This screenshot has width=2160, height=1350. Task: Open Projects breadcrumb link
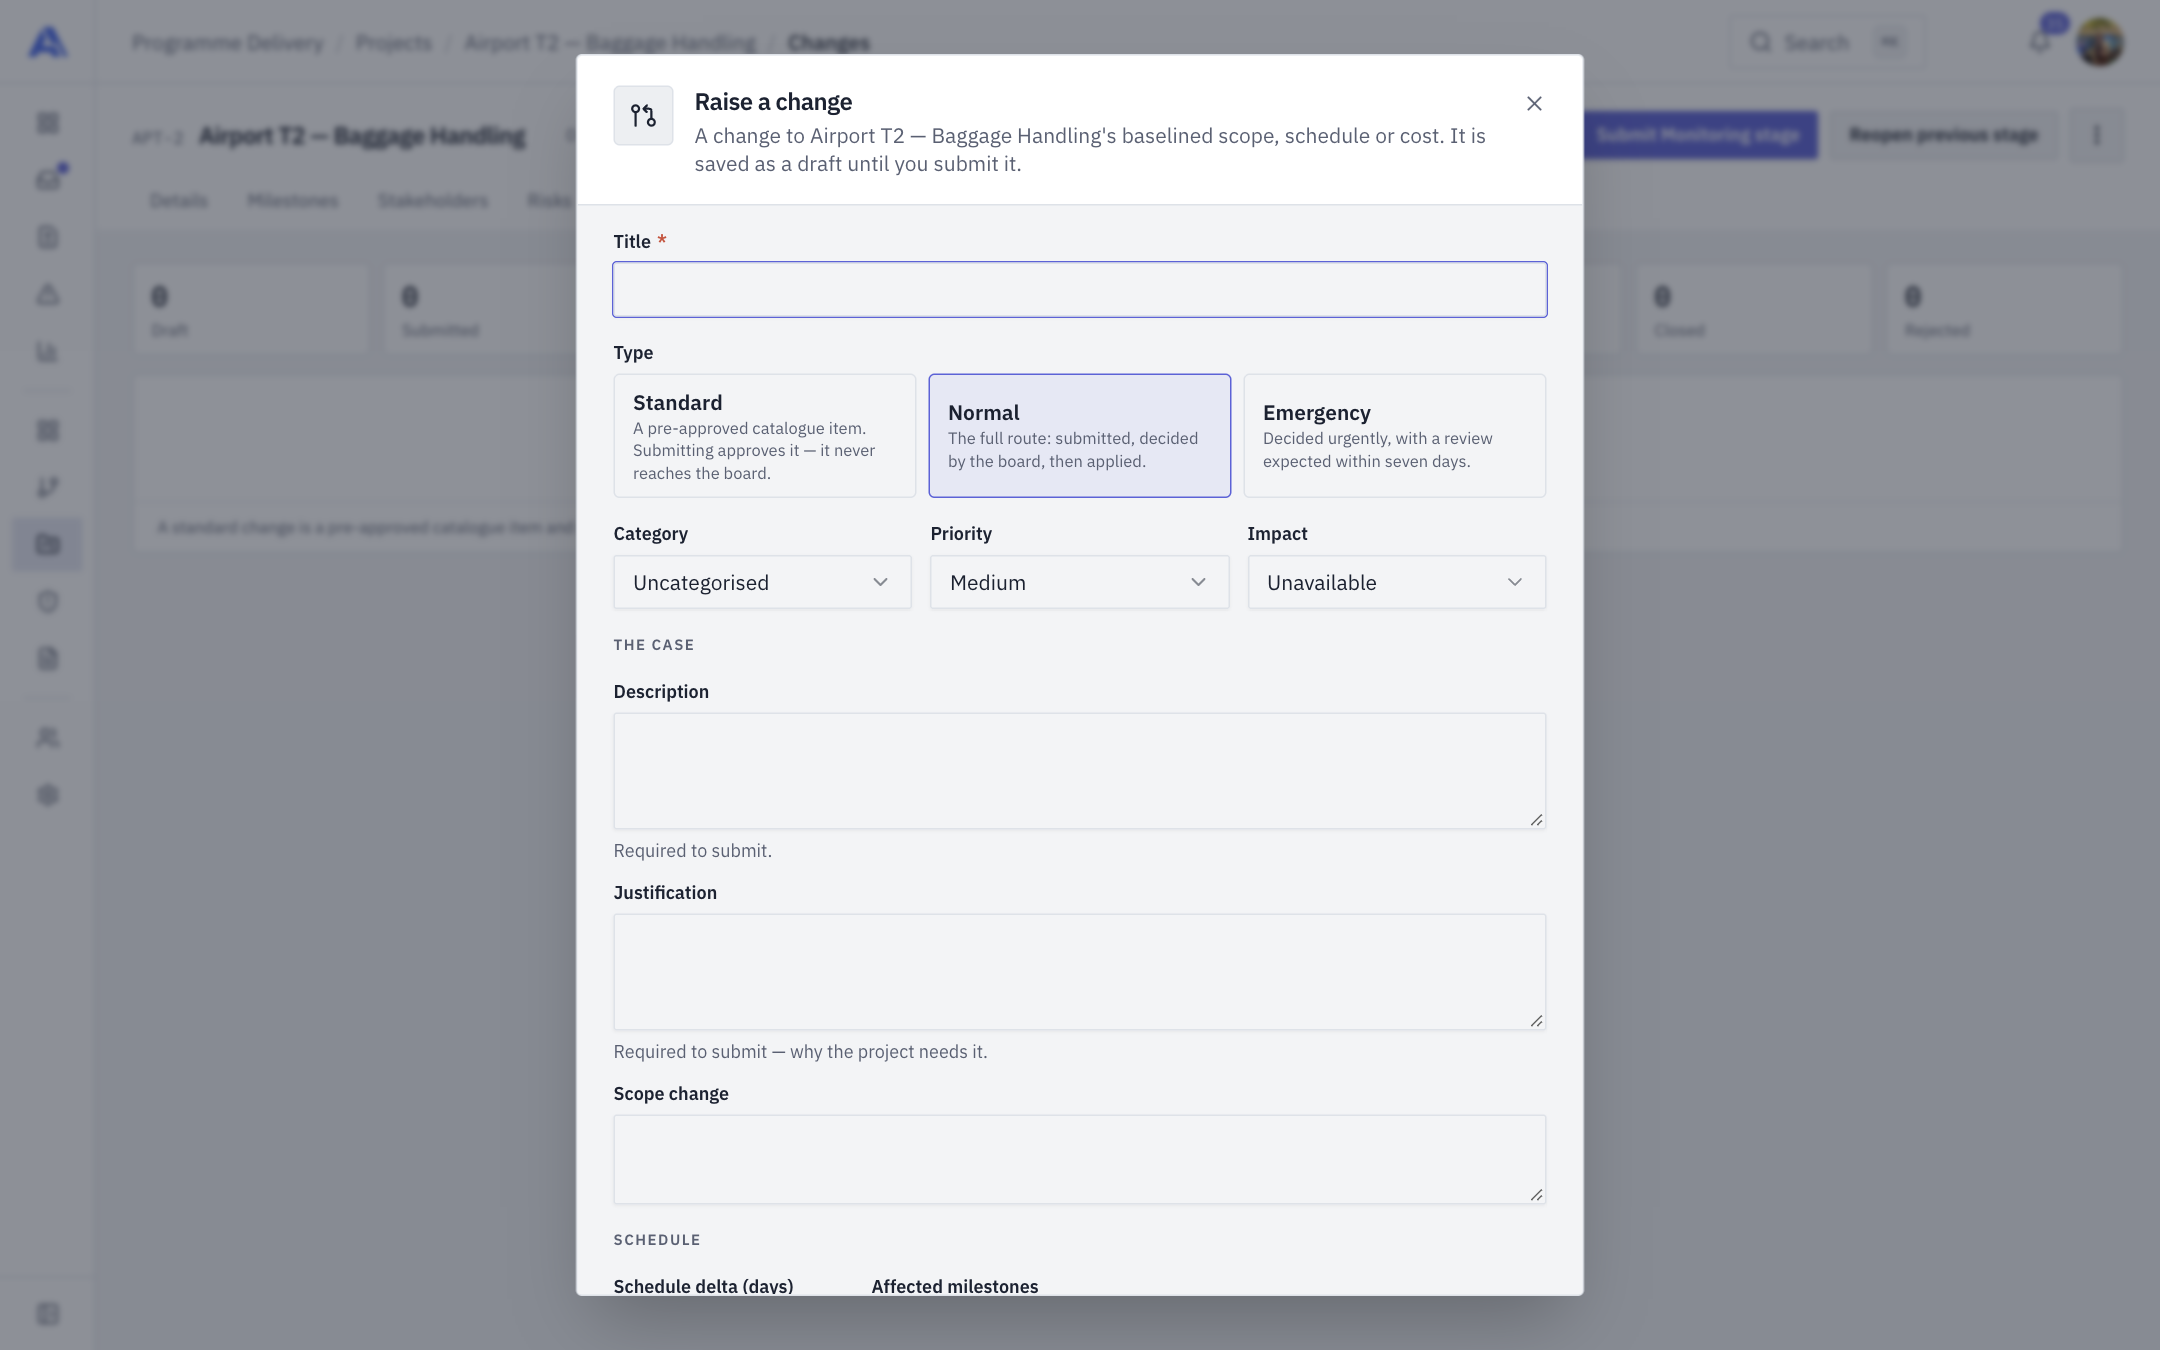coord(394,43)
